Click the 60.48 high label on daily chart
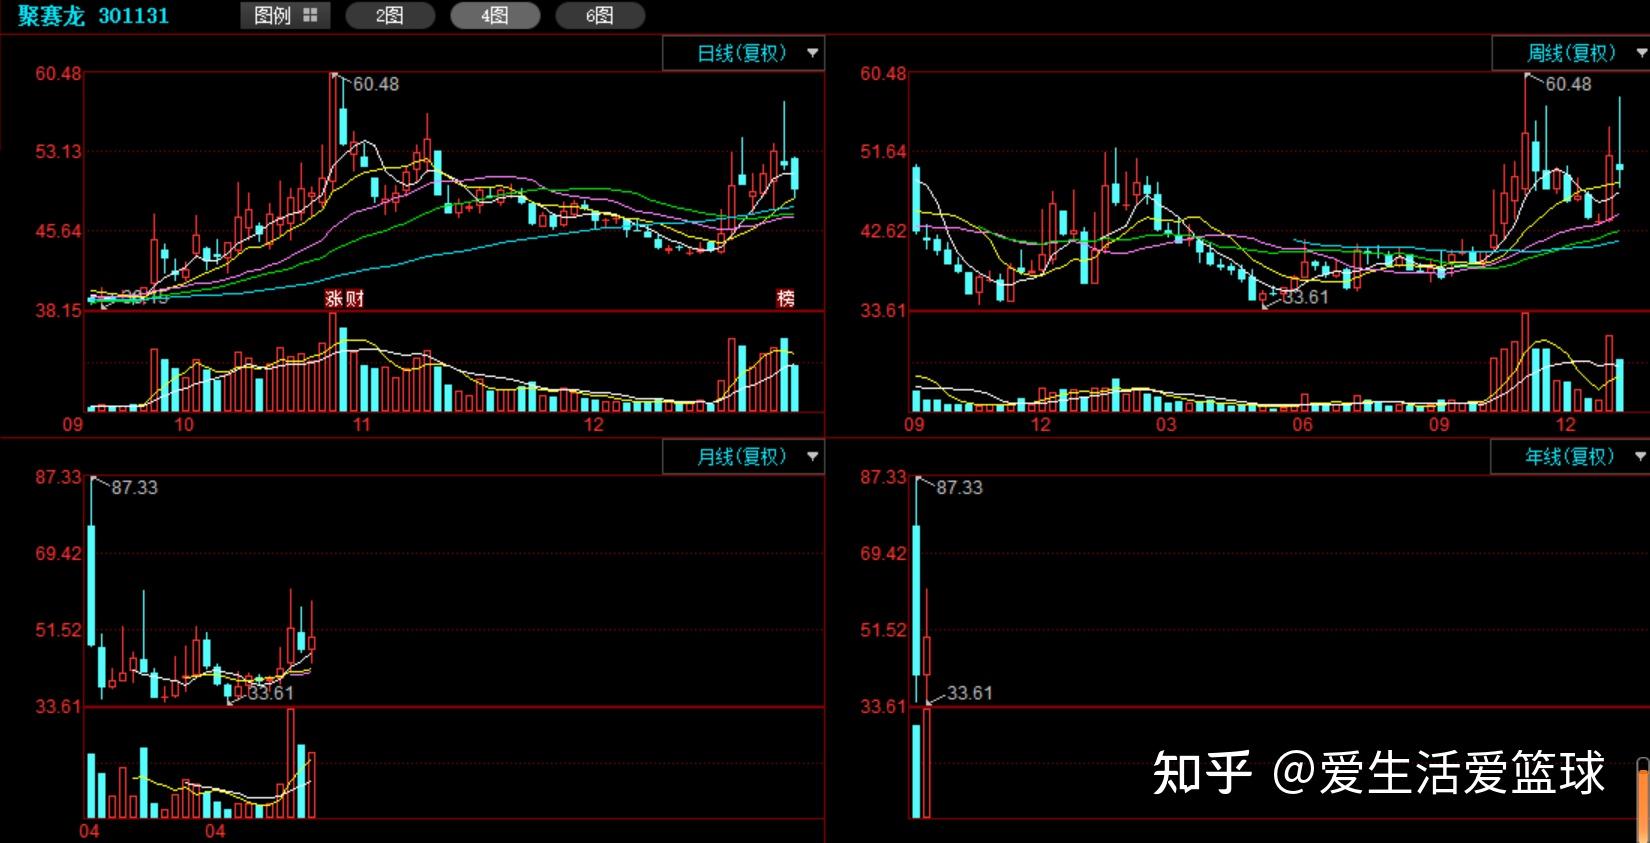This screenshot has height=843, width=1650. [376, 85]
